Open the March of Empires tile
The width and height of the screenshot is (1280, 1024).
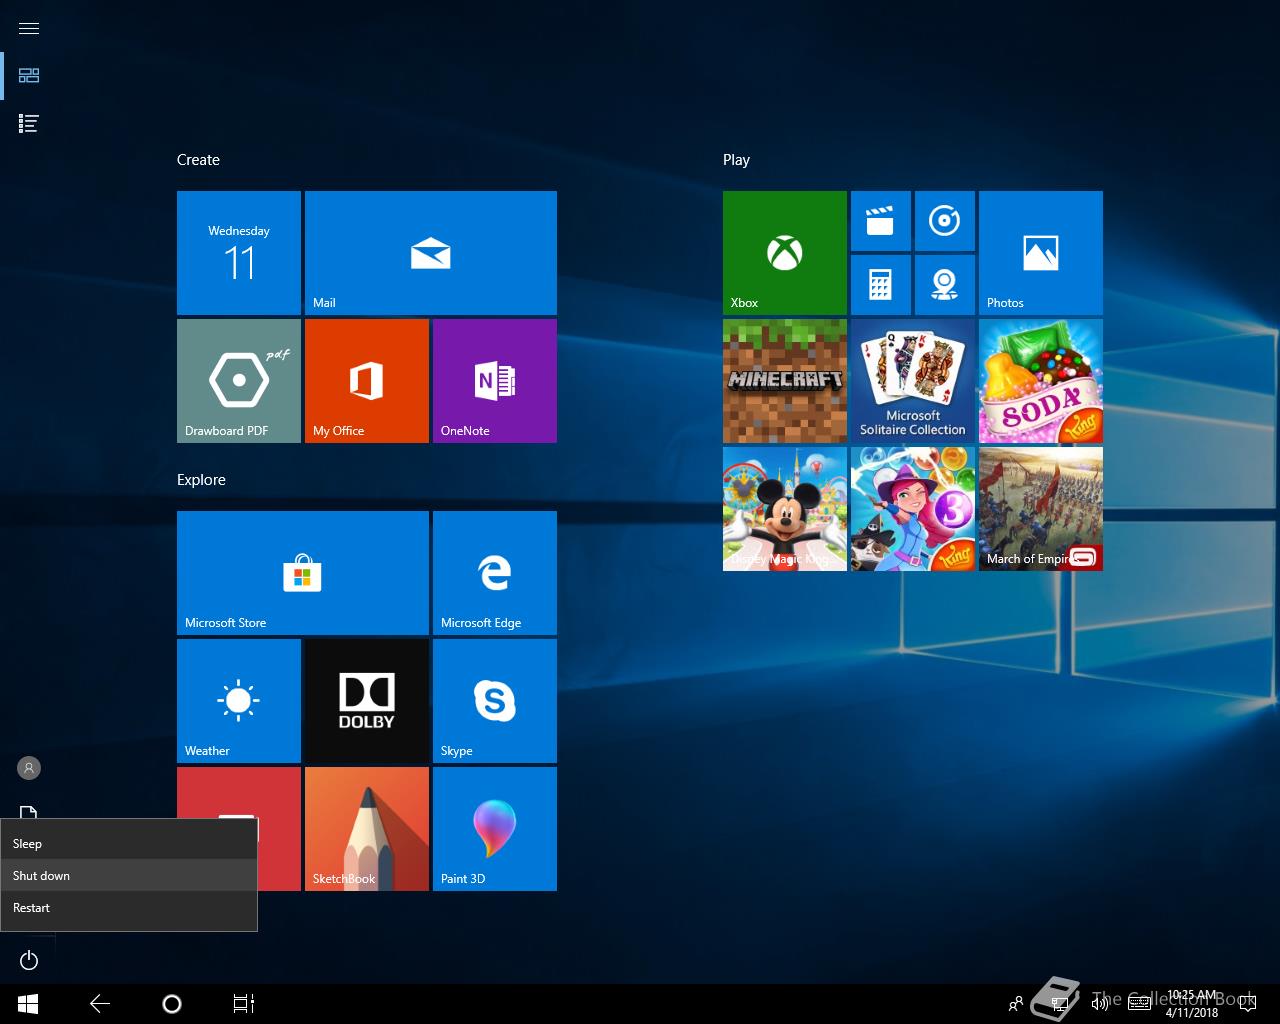(x=1041, y=509)
